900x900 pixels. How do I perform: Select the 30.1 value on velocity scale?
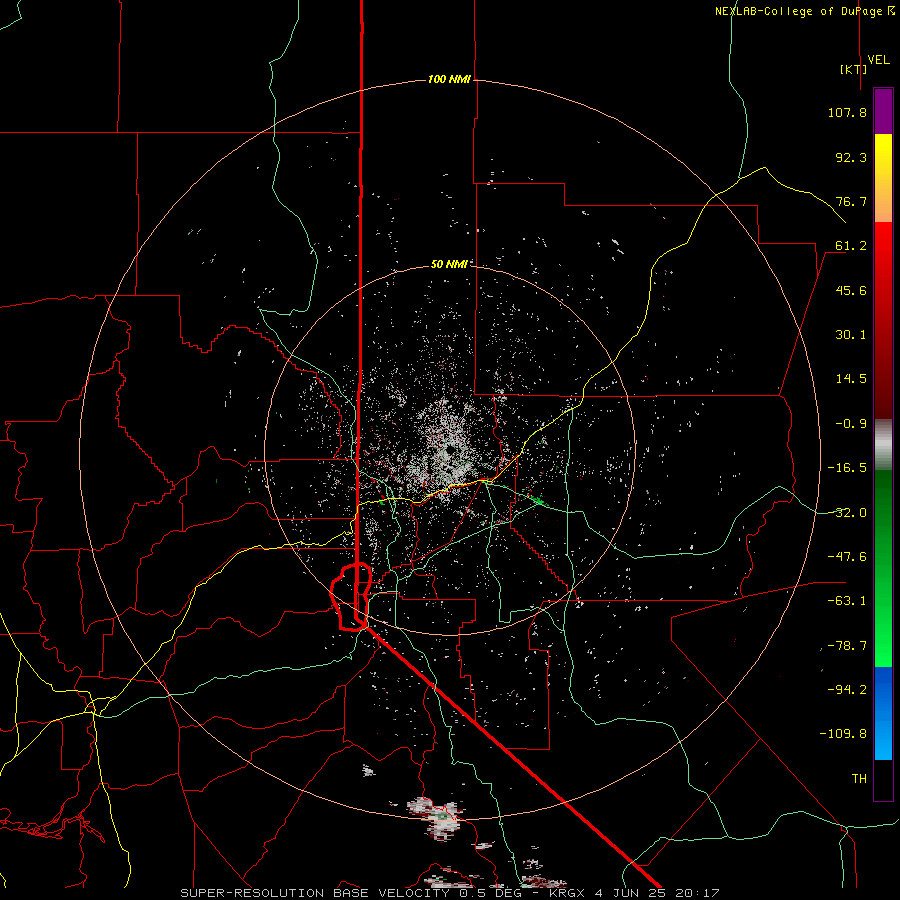point(851,335)
